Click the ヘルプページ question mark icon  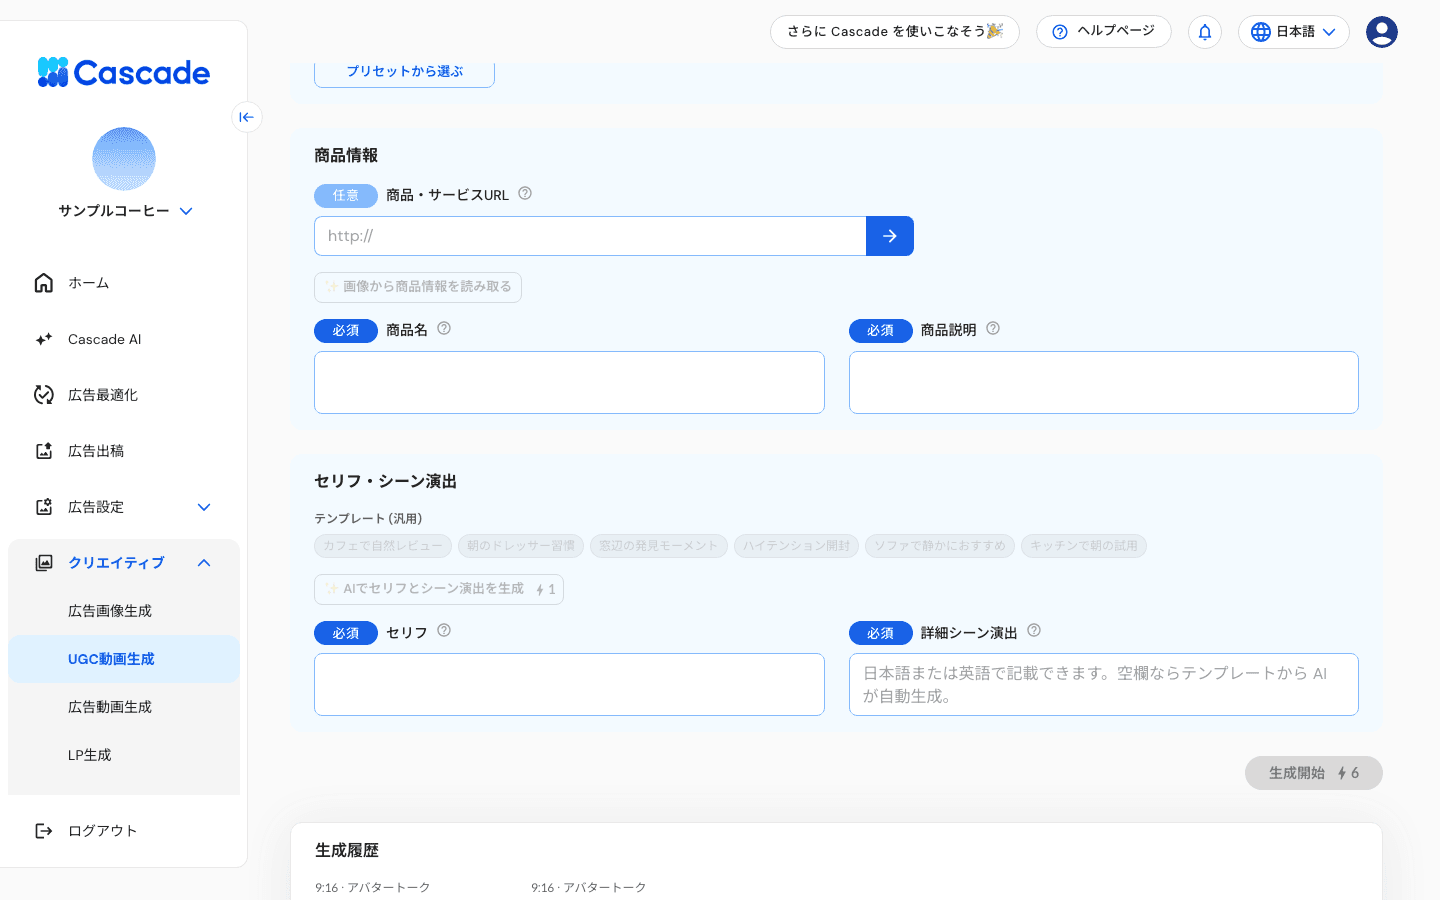click(x=1060, y=32)
